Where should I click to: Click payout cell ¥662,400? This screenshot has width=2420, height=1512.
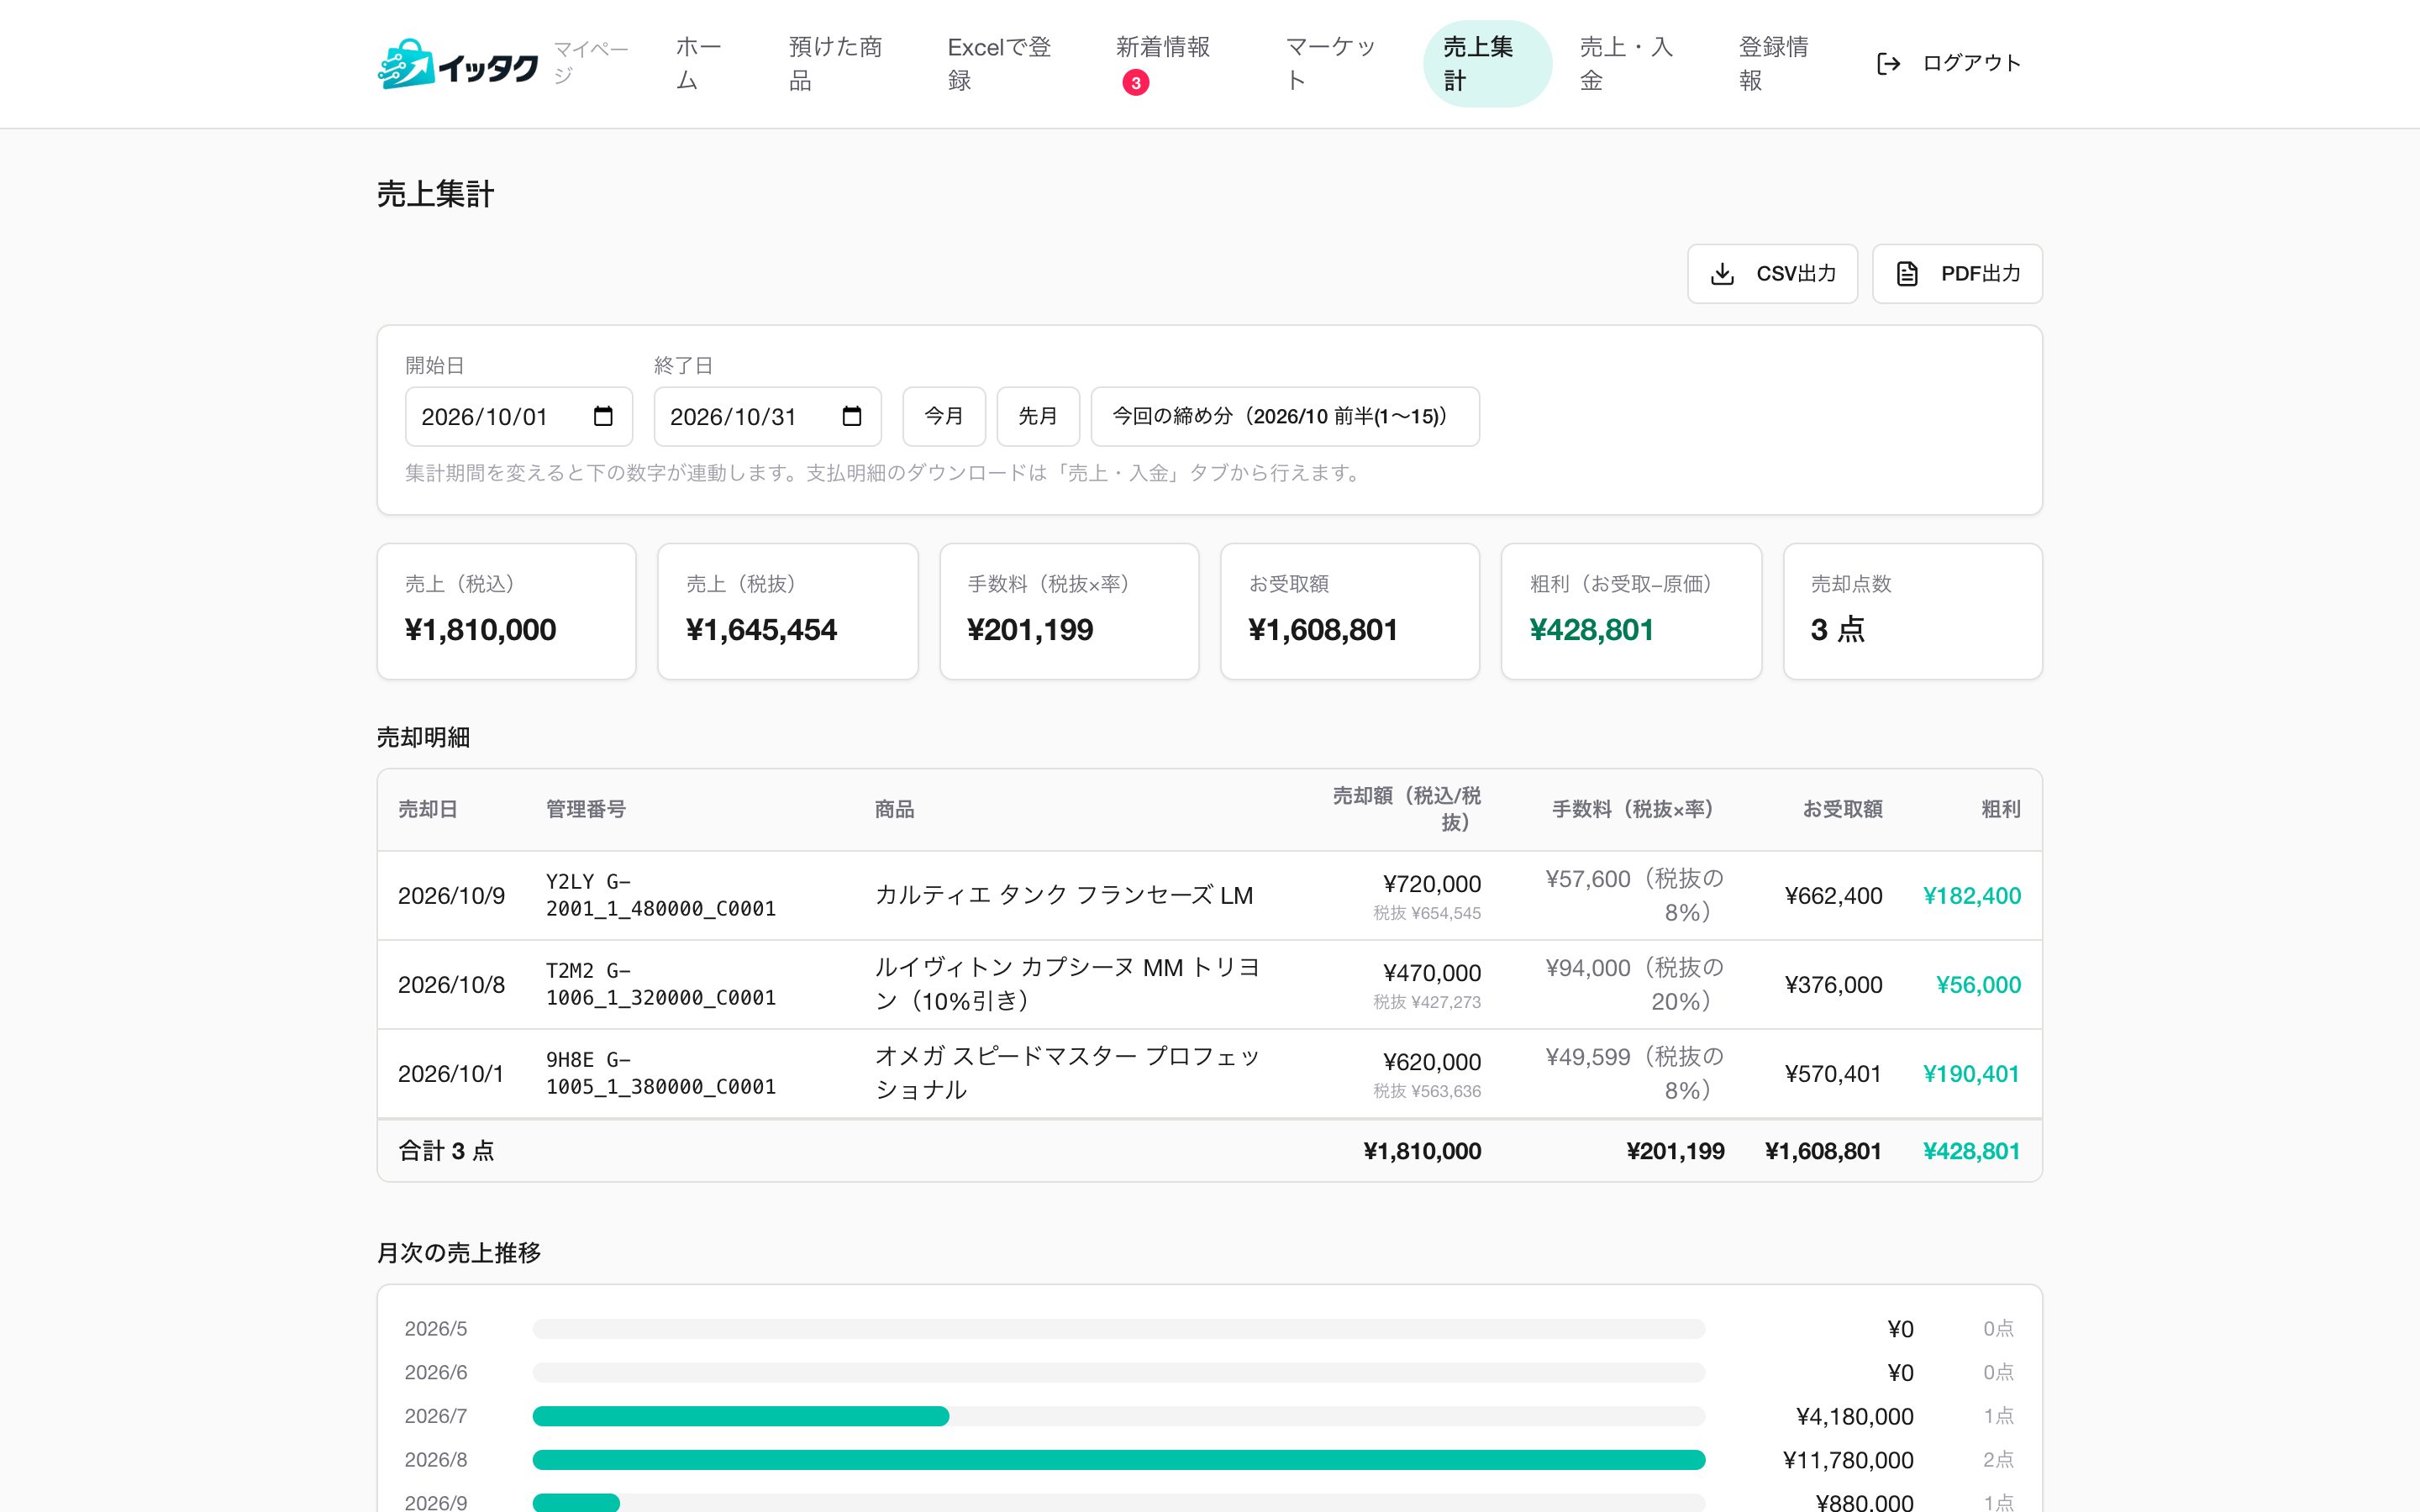pos(1833,895)
